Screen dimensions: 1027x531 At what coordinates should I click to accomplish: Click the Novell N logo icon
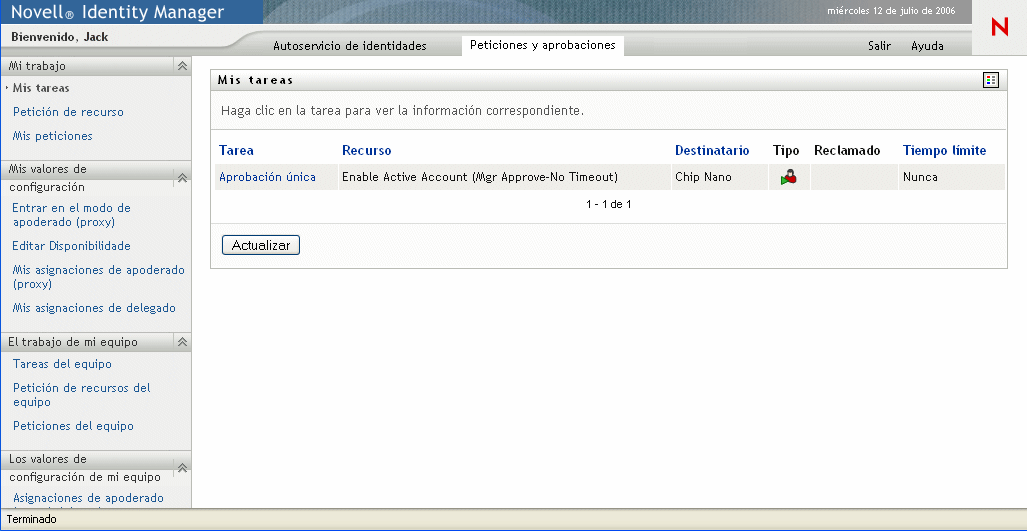(x=999, y=27)
